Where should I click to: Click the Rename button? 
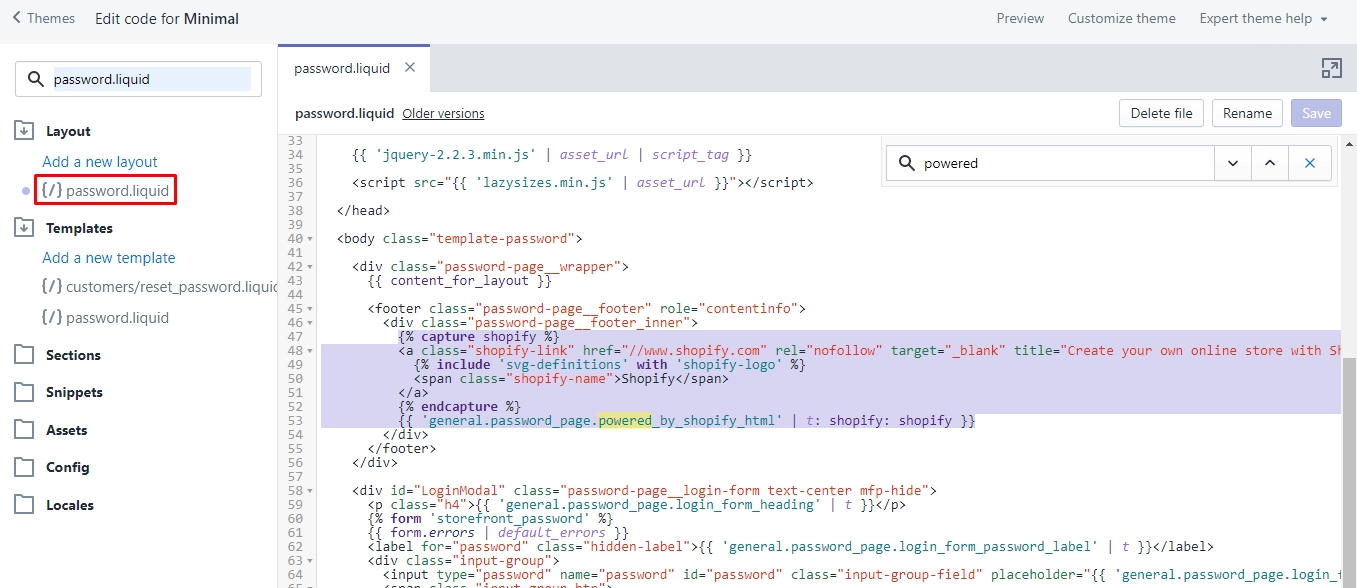click(1247, 113)
